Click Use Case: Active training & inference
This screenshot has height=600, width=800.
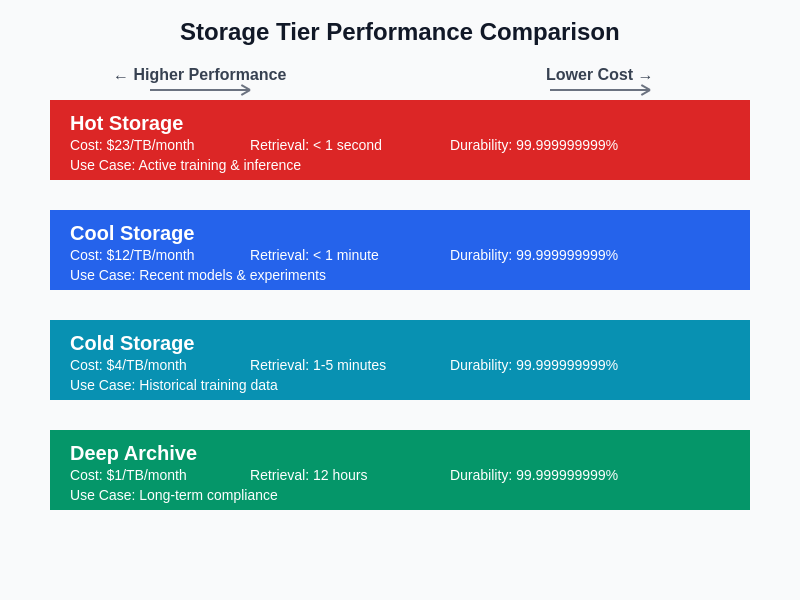(185, 165)
